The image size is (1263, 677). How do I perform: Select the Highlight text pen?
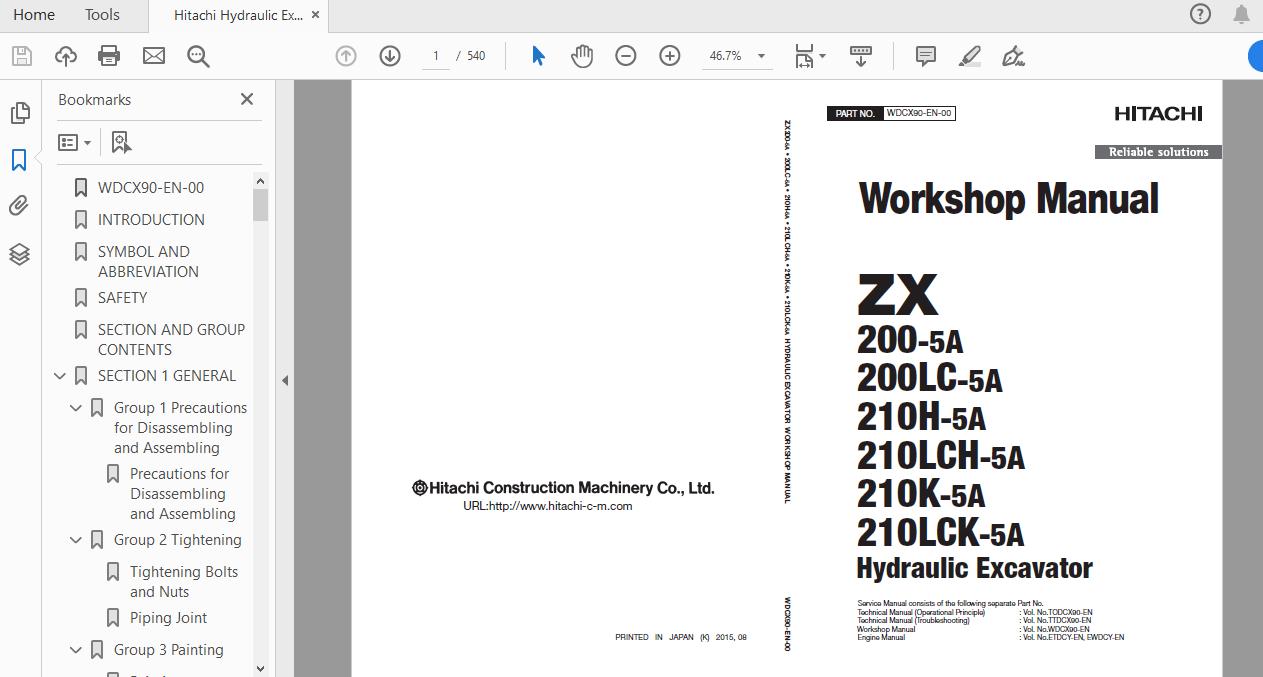970,56
